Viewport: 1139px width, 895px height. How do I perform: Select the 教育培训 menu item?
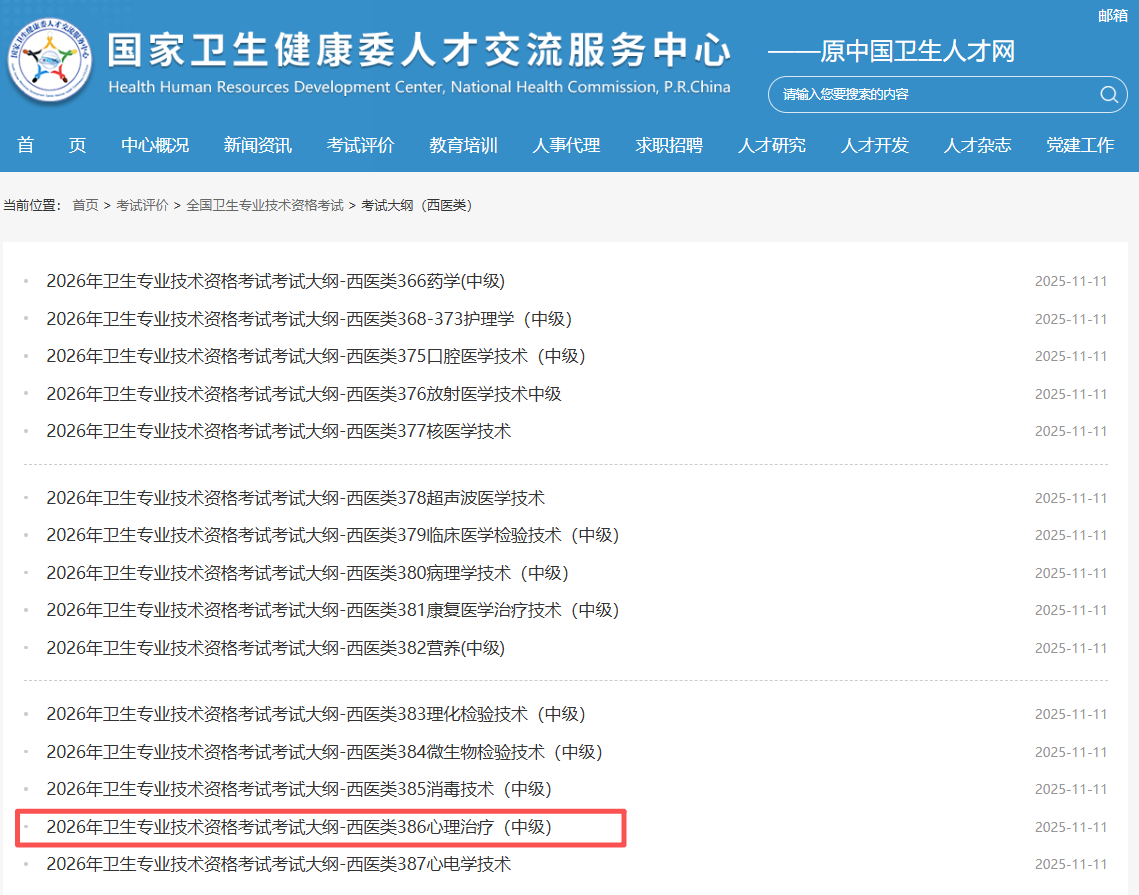[x=463, y=145]
